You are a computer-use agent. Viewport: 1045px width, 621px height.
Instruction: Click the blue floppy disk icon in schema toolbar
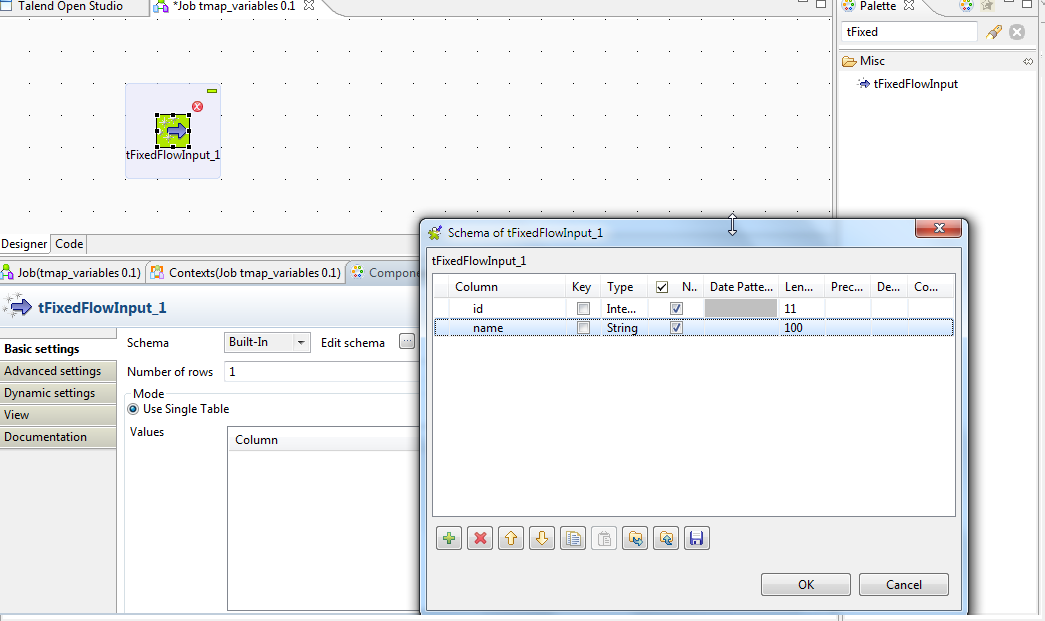(696, 538)
